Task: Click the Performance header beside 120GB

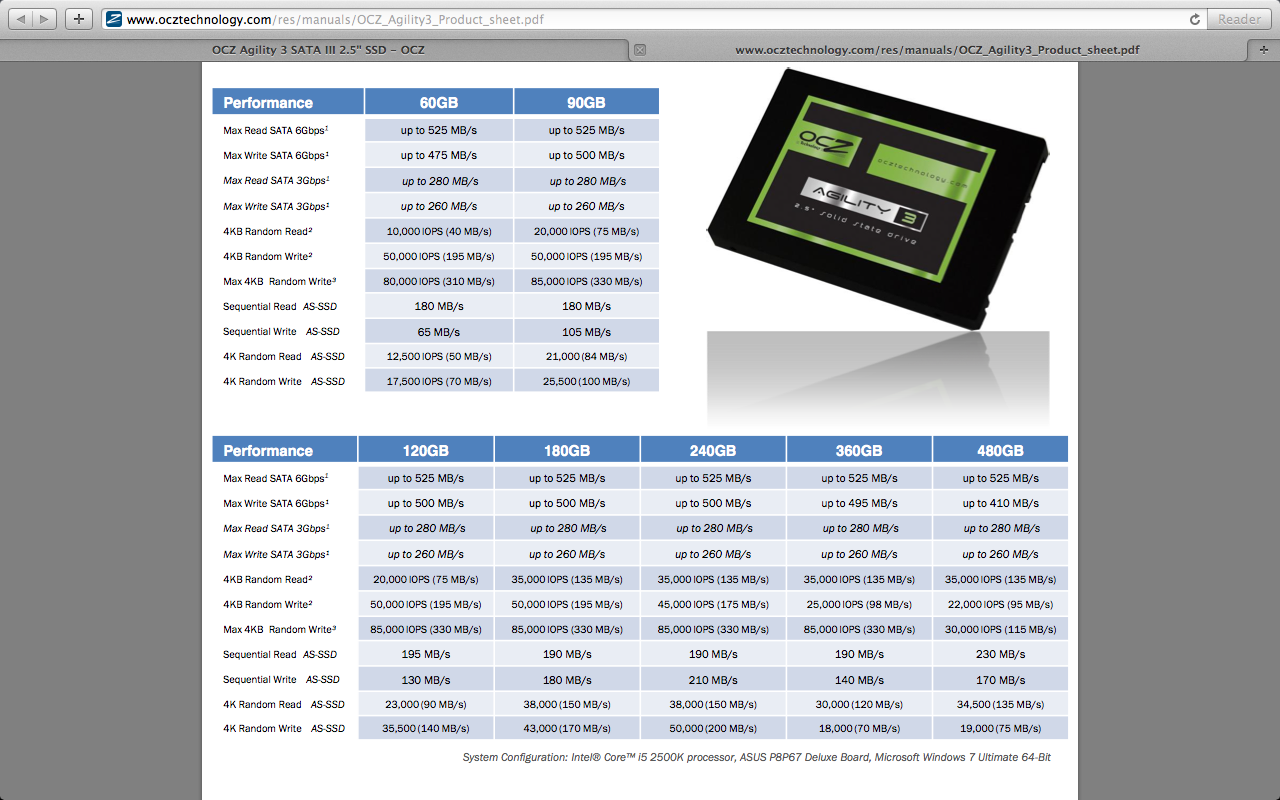Action: (x=285, y=450)
